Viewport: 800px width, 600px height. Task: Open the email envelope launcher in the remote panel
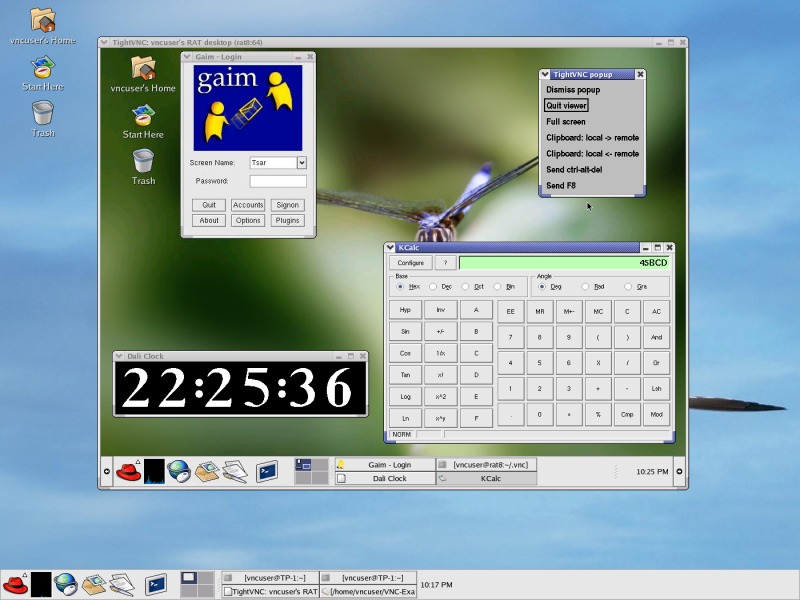tap(207, 471)
